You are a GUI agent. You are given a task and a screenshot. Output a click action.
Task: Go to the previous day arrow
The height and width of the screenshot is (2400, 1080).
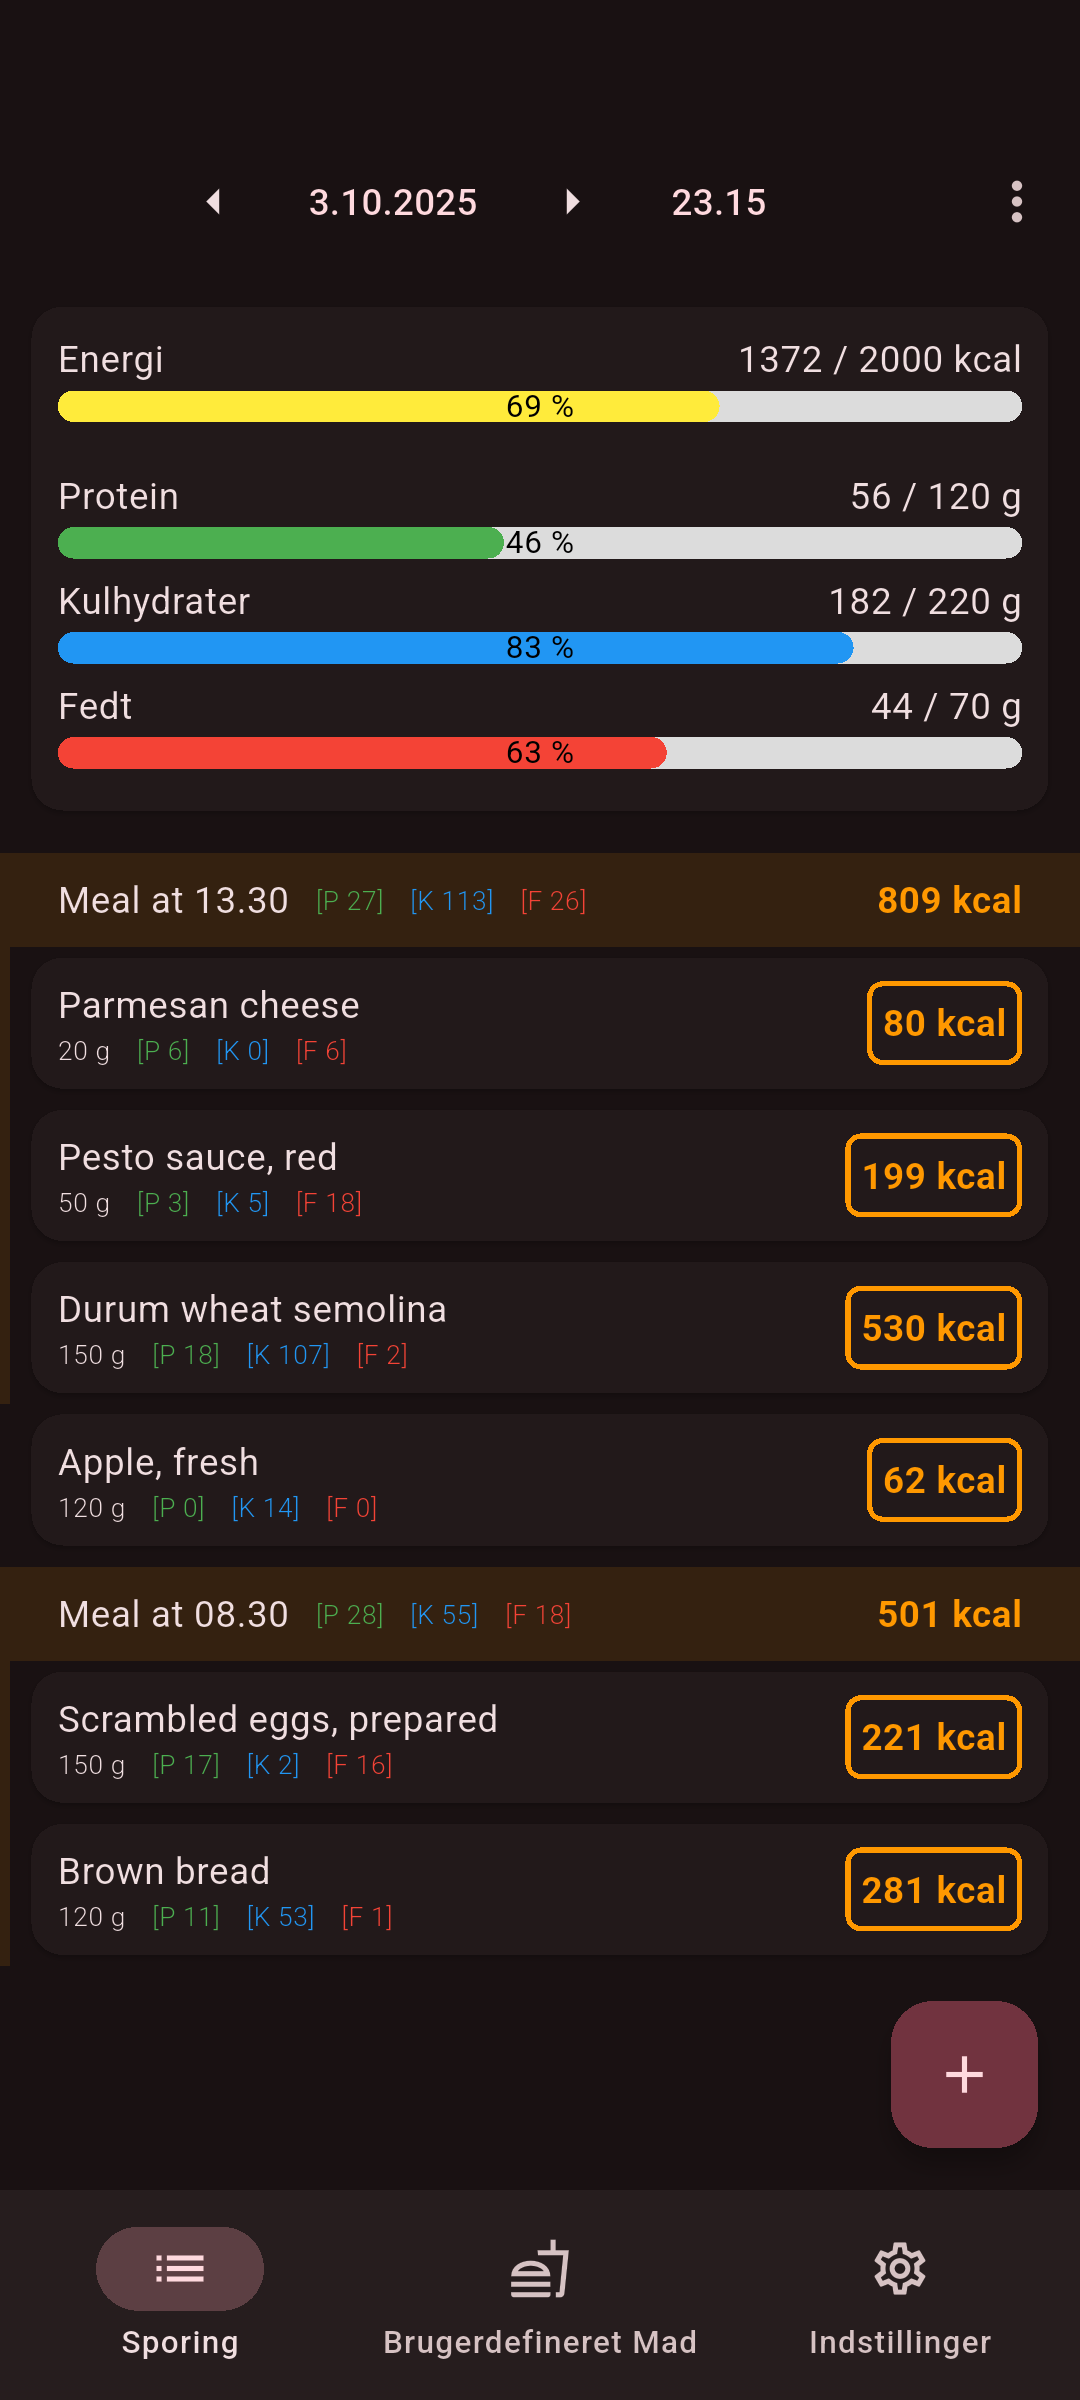pos(213,202)
